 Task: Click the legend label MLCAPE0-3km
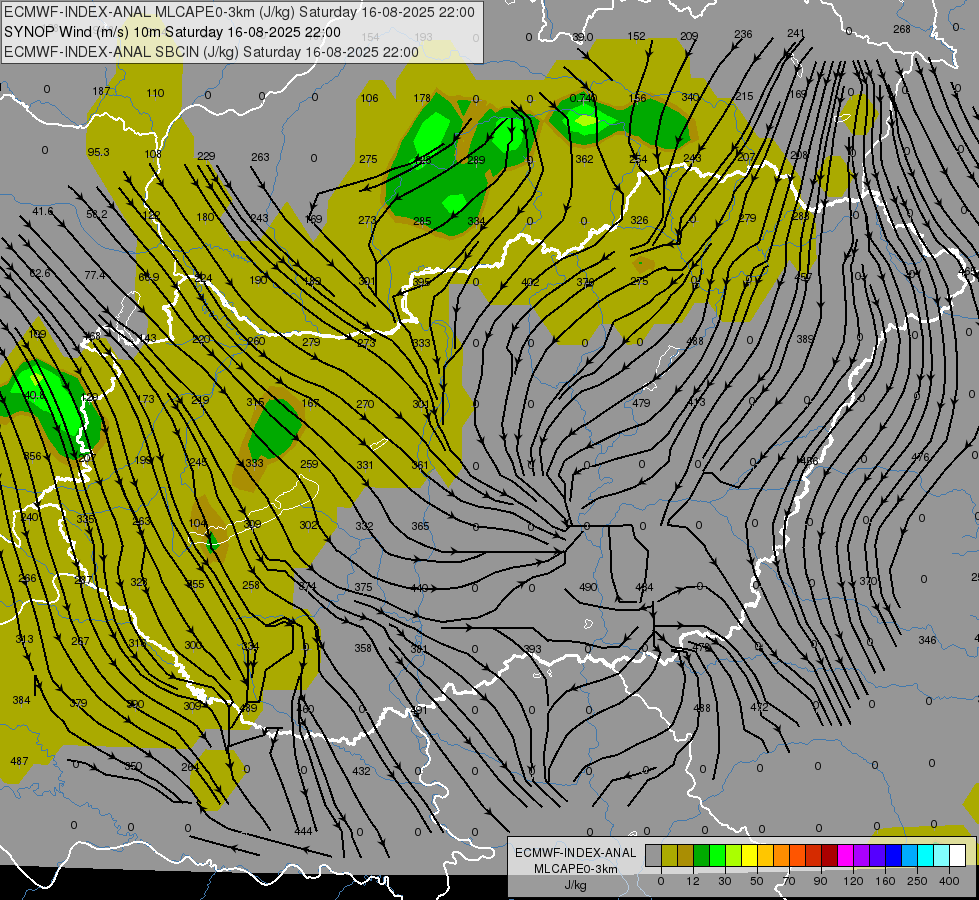[576, 869]
